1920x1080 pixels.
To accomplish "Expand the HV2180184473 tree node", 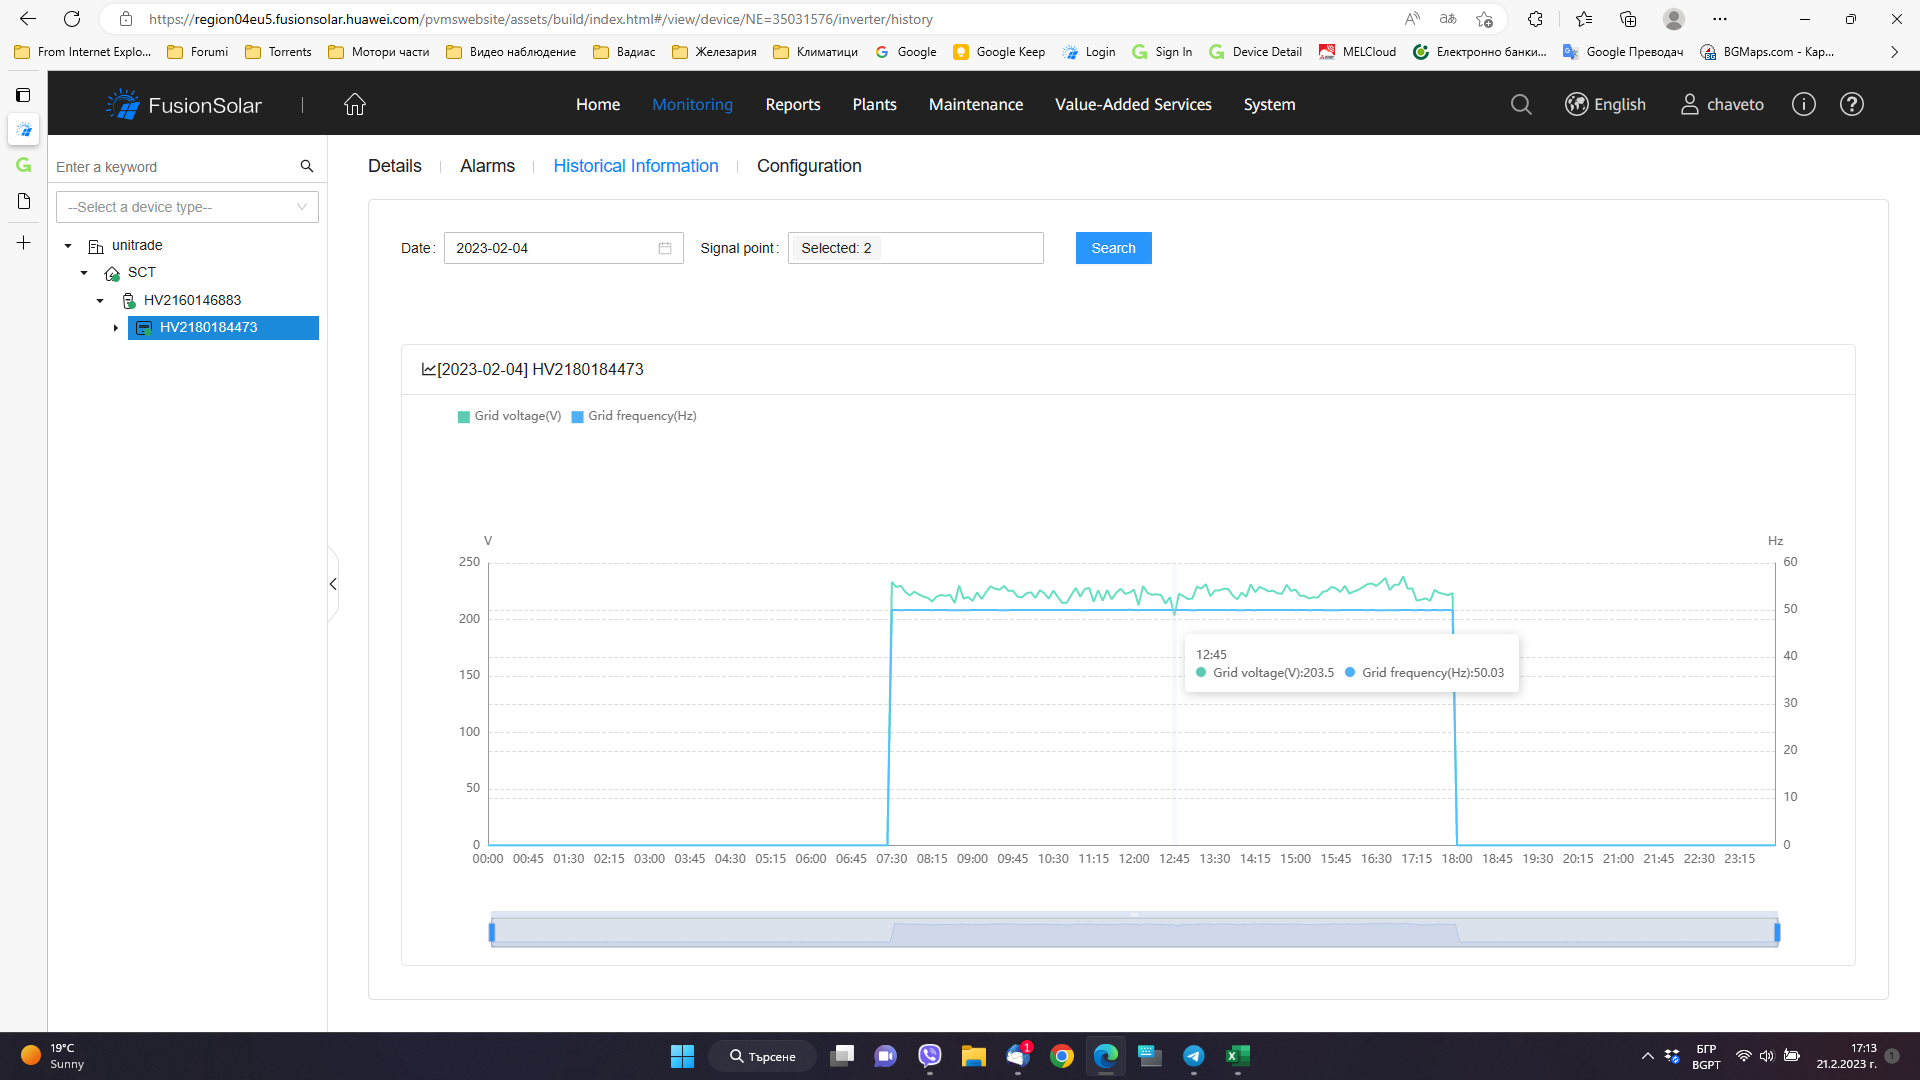I will [116, 328].
